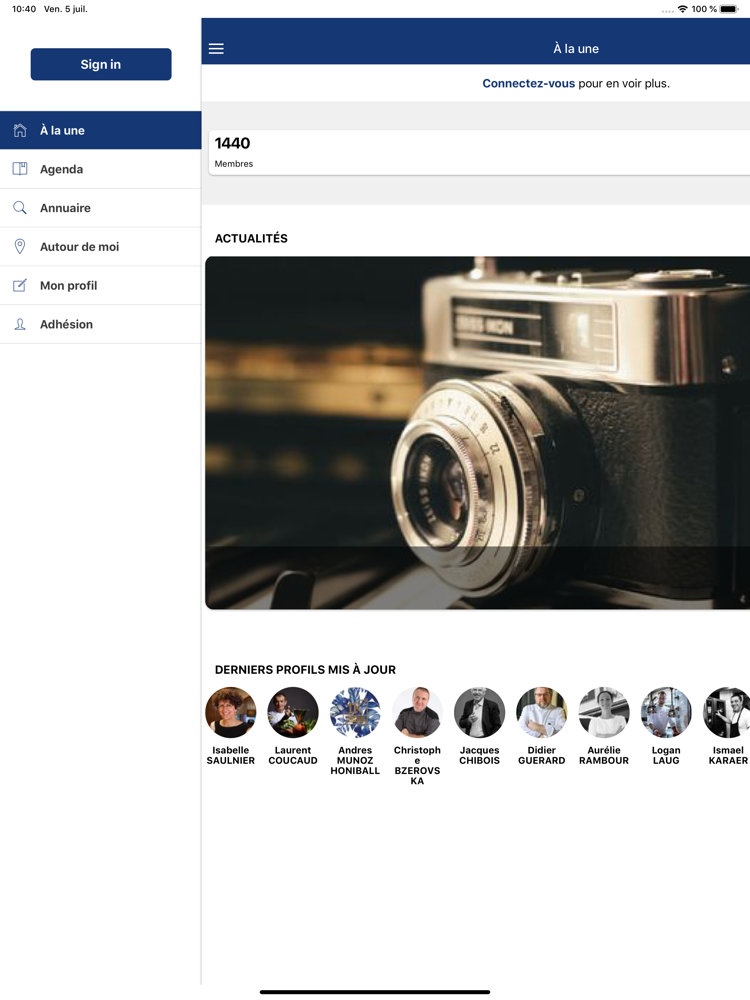Click the home icon beside À la une

pos(20,130)
